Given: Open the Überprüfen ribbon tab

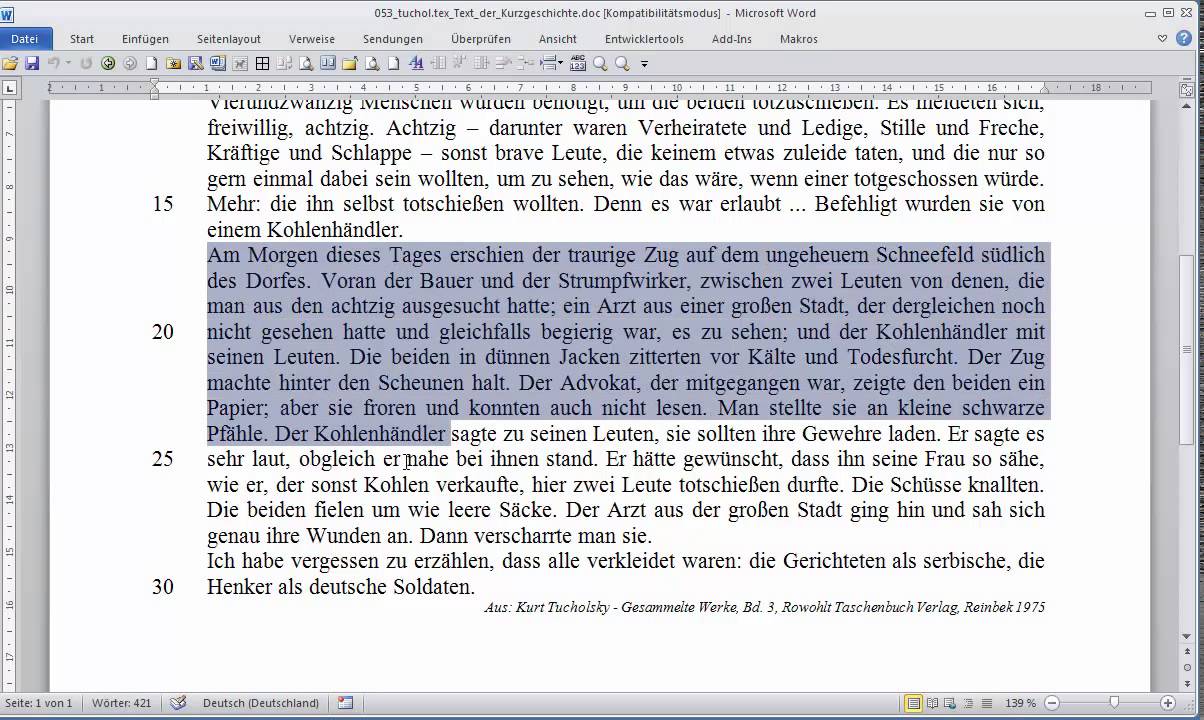Looking at the screenshot, I should (x=480, y=39).
